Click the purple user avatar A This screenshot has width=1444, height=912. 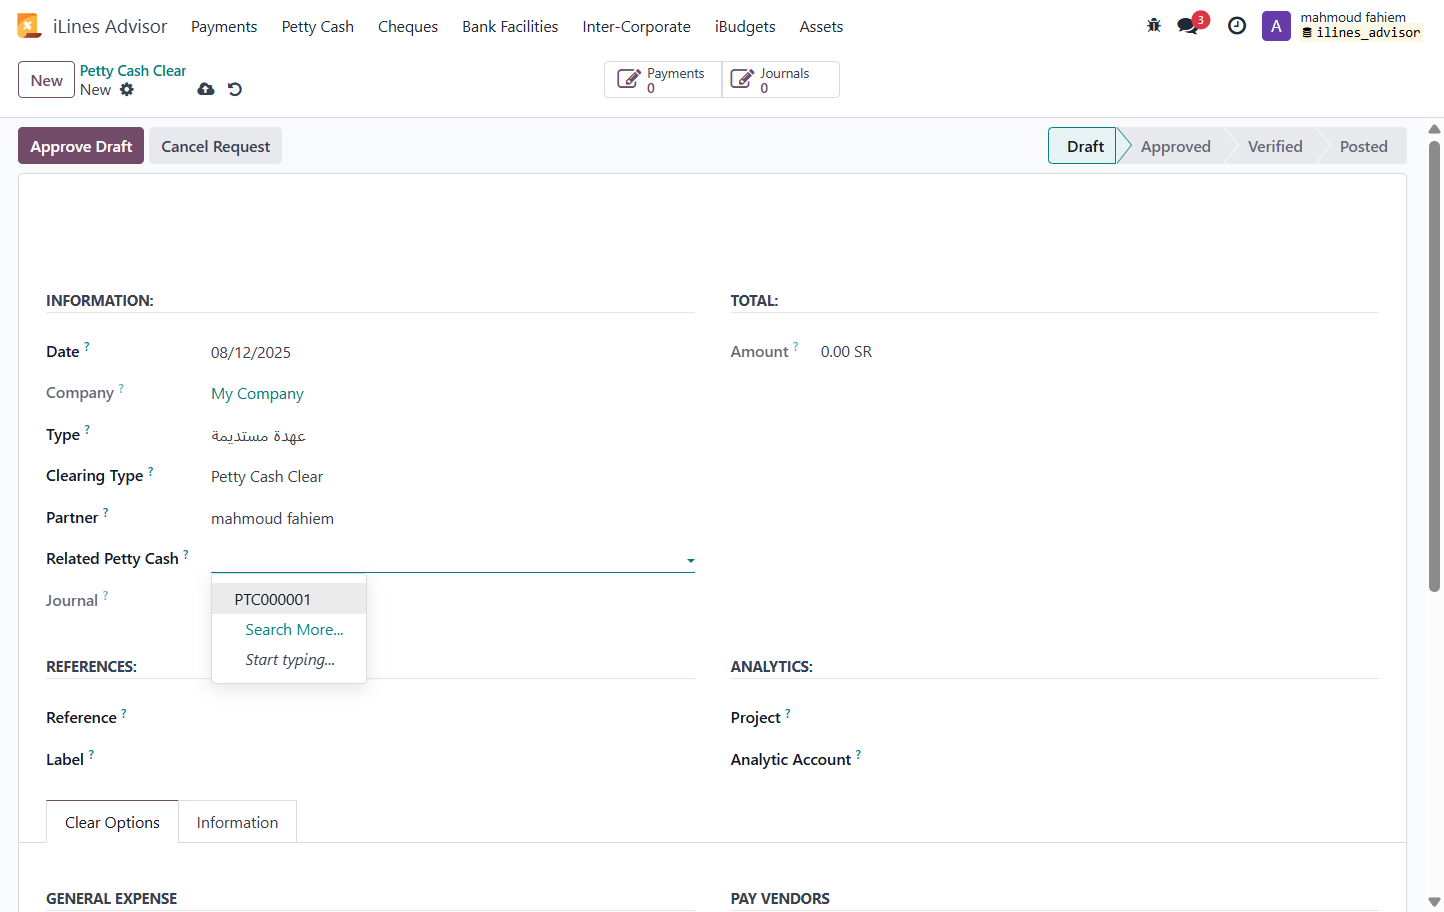click(x=1276, y=26)
